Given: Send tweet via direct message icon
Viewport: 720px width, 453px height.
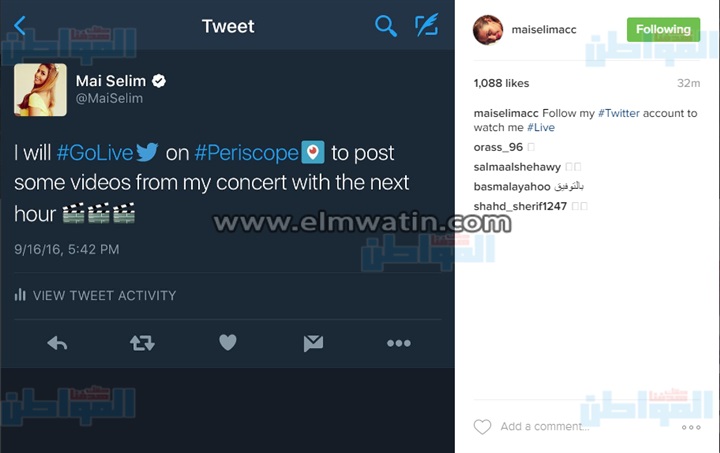Looking at the screenshot, I should 313,343.
